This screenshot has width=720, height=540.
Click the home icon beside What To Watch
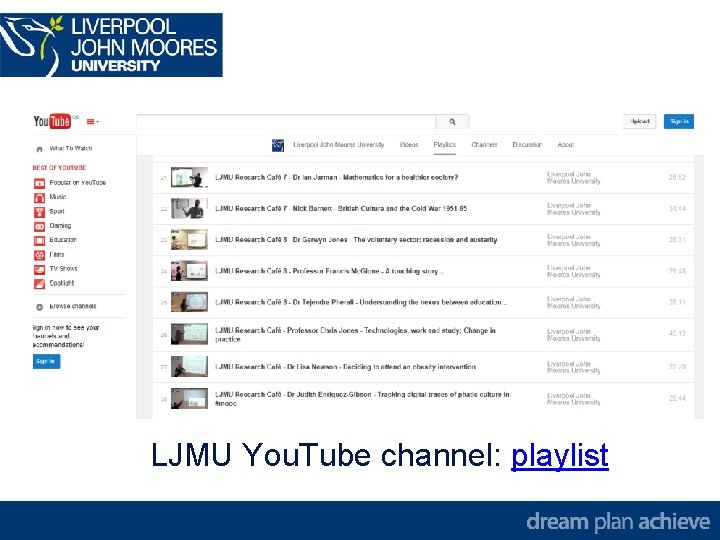click(x=39, y=149)
